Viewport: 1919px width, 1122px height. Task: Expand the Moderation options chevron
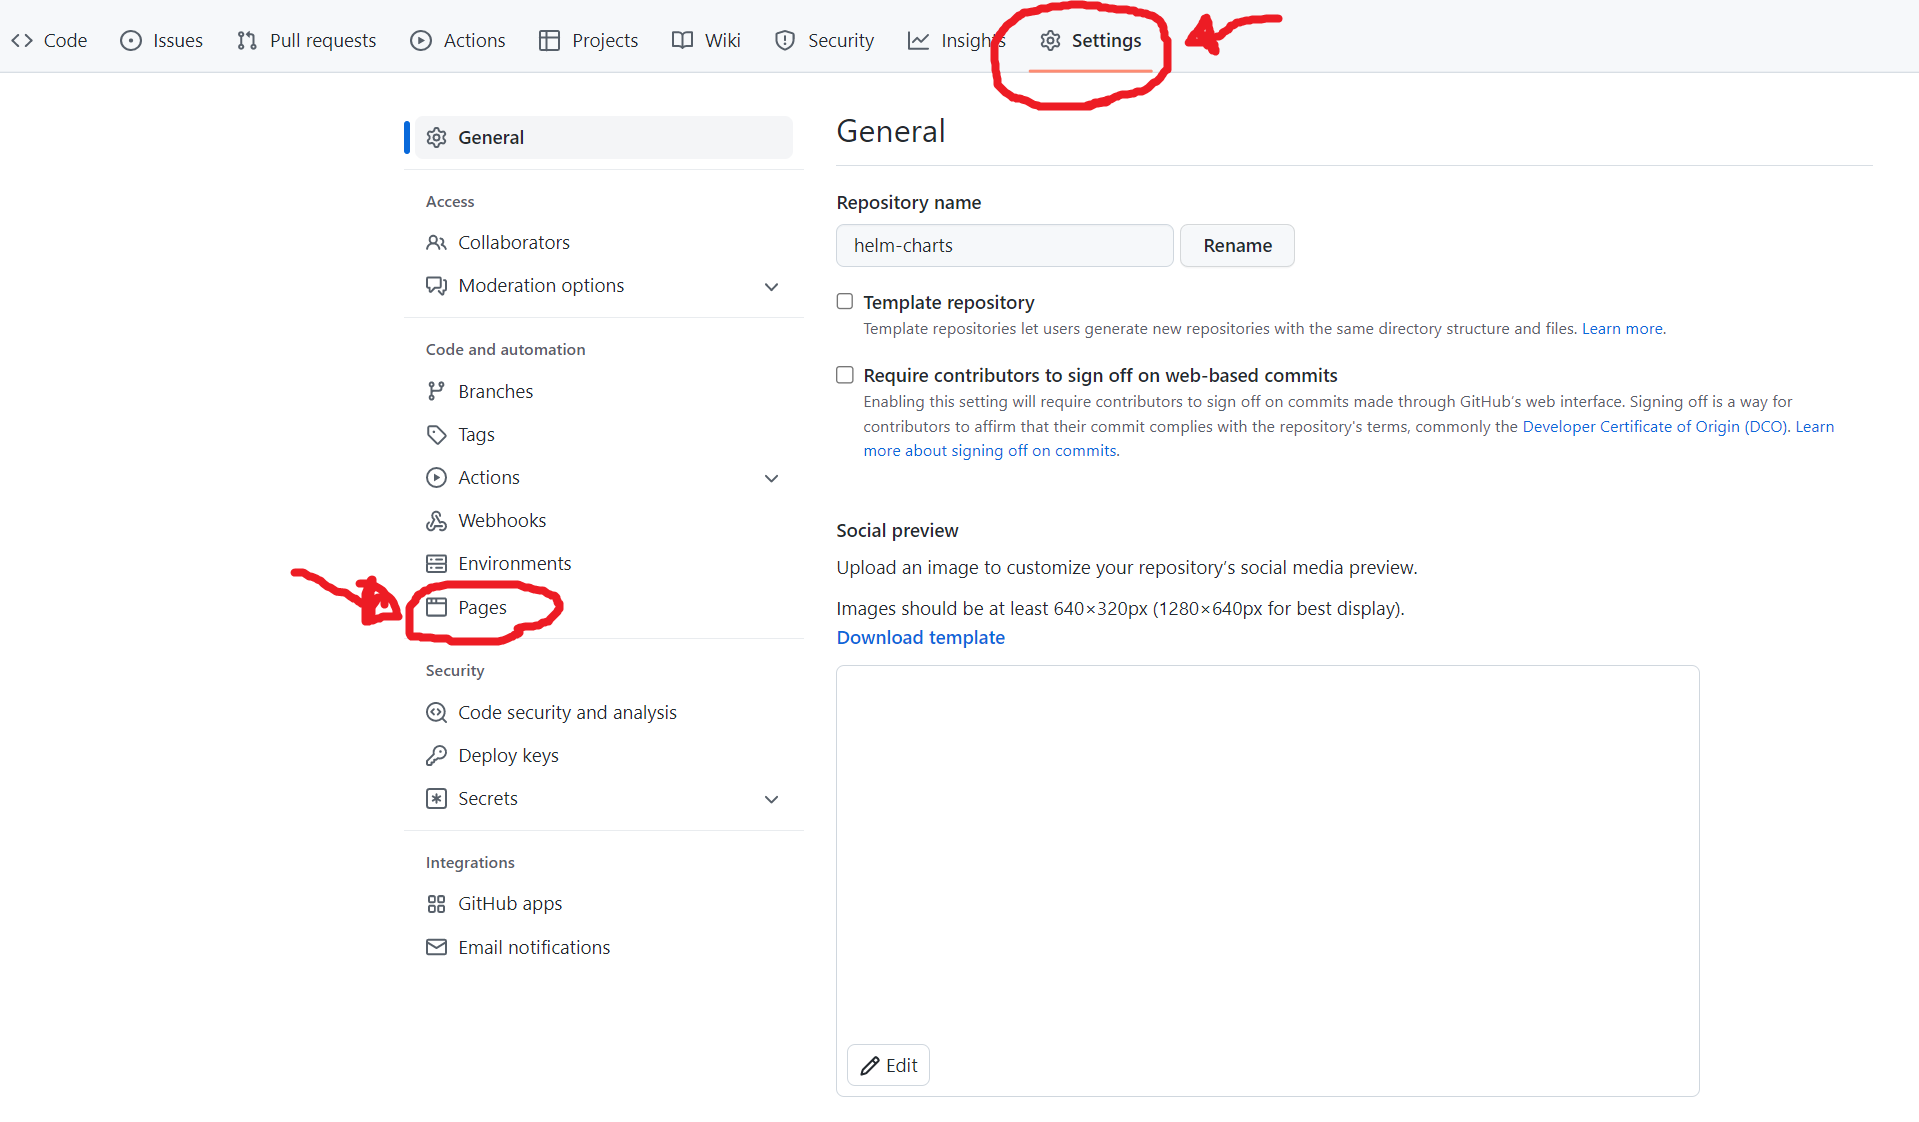pos(771,286)
